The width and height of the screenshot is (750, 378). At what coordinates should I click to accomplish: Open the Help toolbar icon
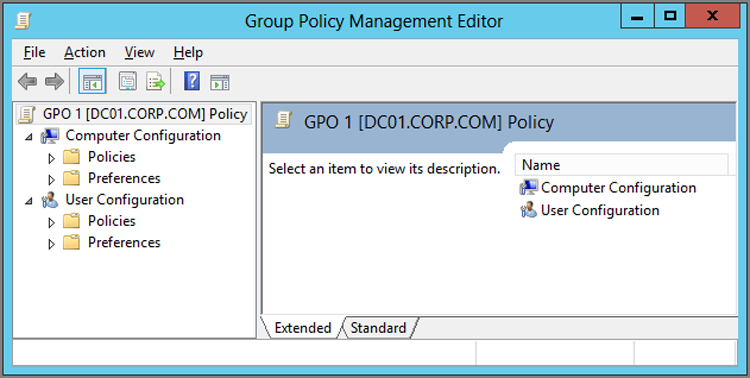tap(192, 81)
